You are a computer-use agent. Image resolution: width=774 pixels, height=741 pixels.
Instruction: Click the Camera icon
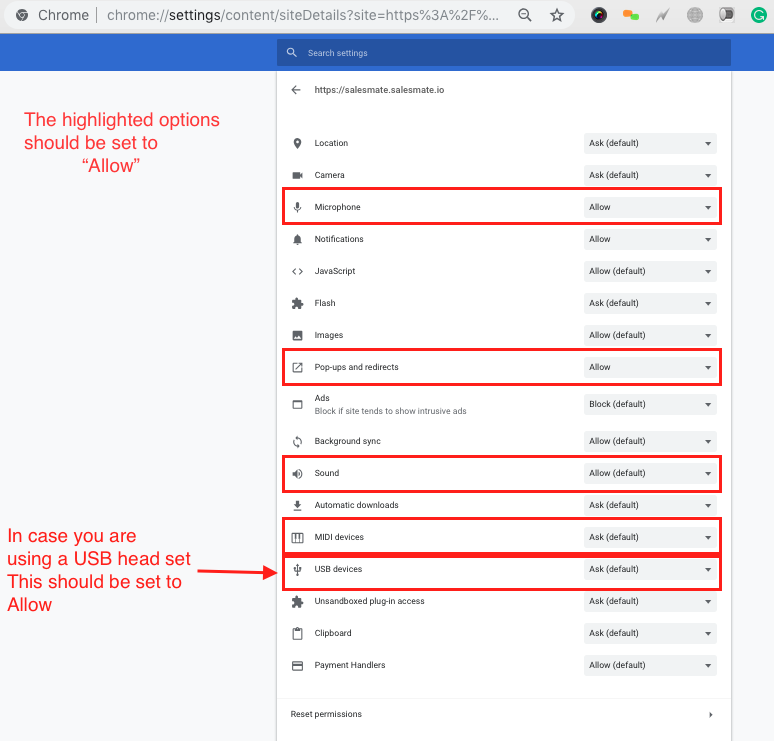click(x=297, y=175)
